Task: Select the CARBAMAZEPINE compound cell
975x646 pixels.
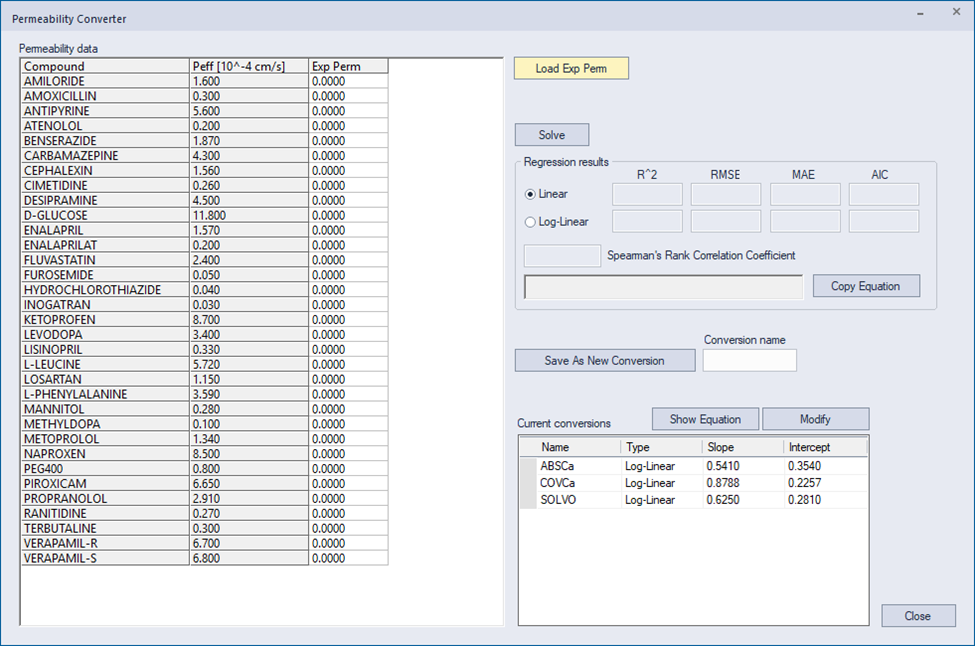Action: (105, 155)
